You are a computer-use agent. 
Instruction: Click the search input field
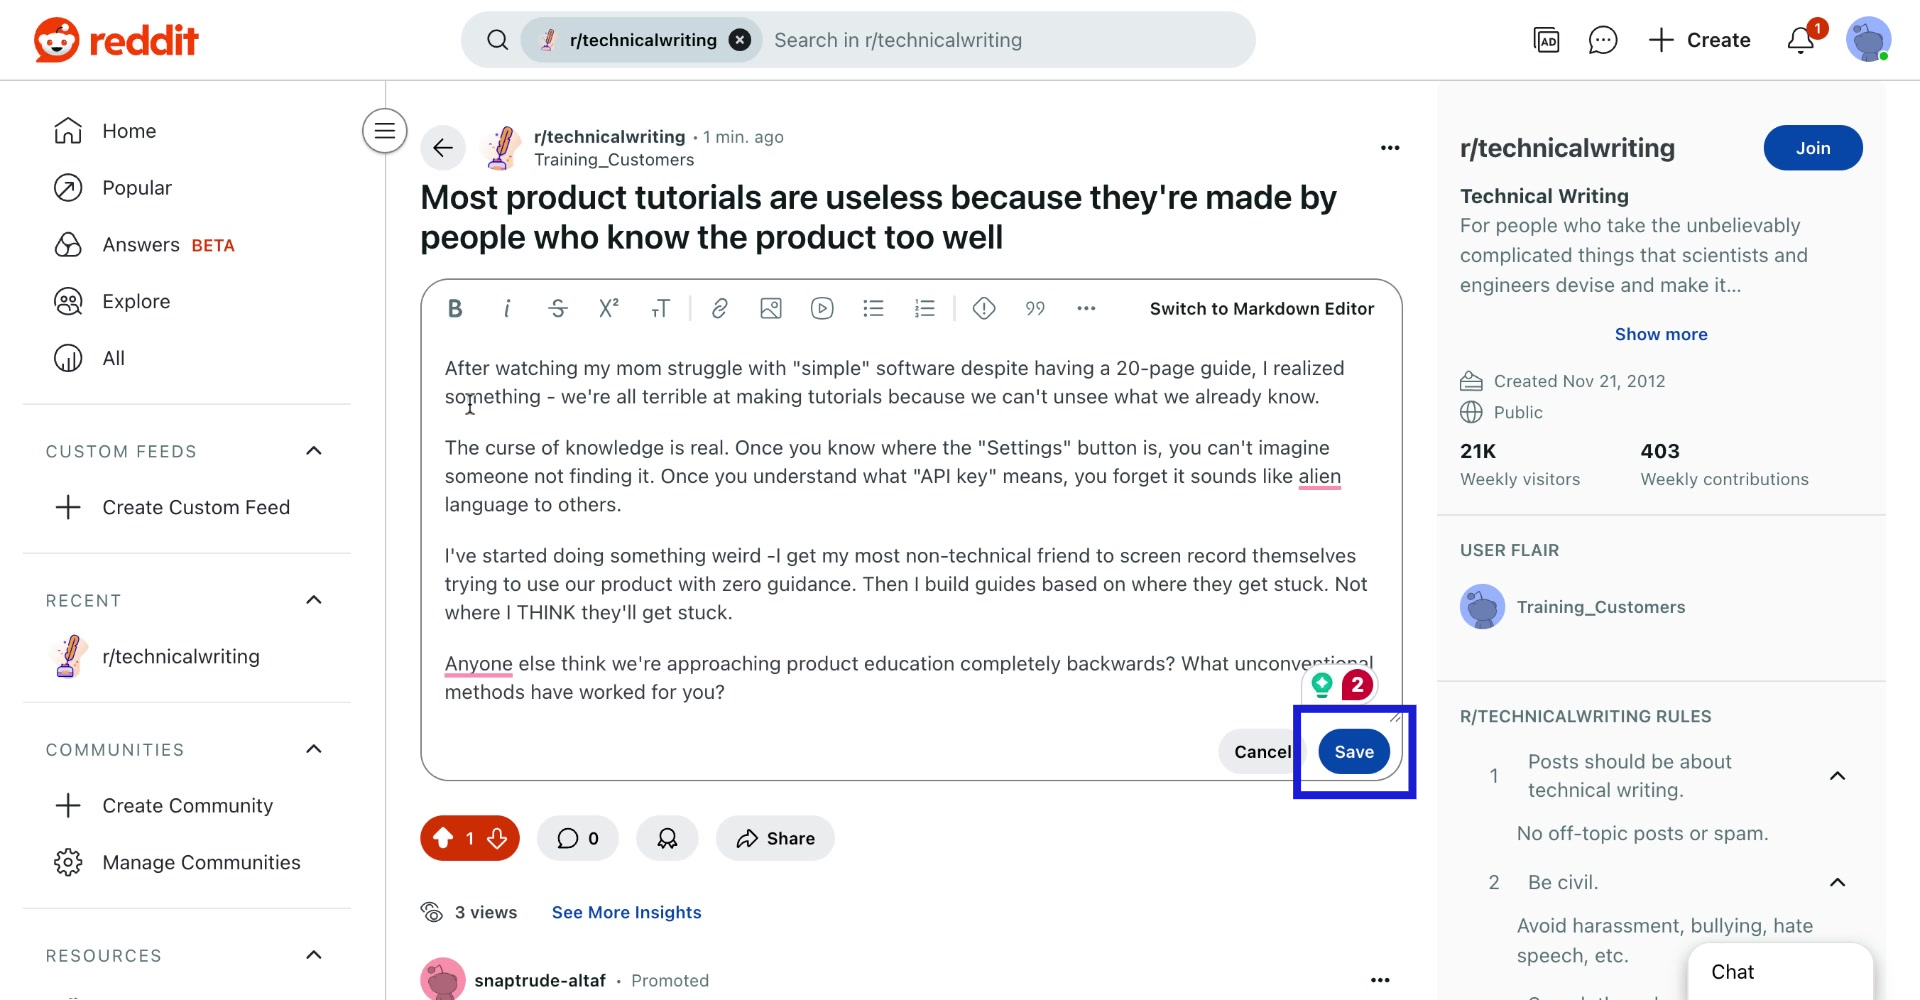[1000, 40]
